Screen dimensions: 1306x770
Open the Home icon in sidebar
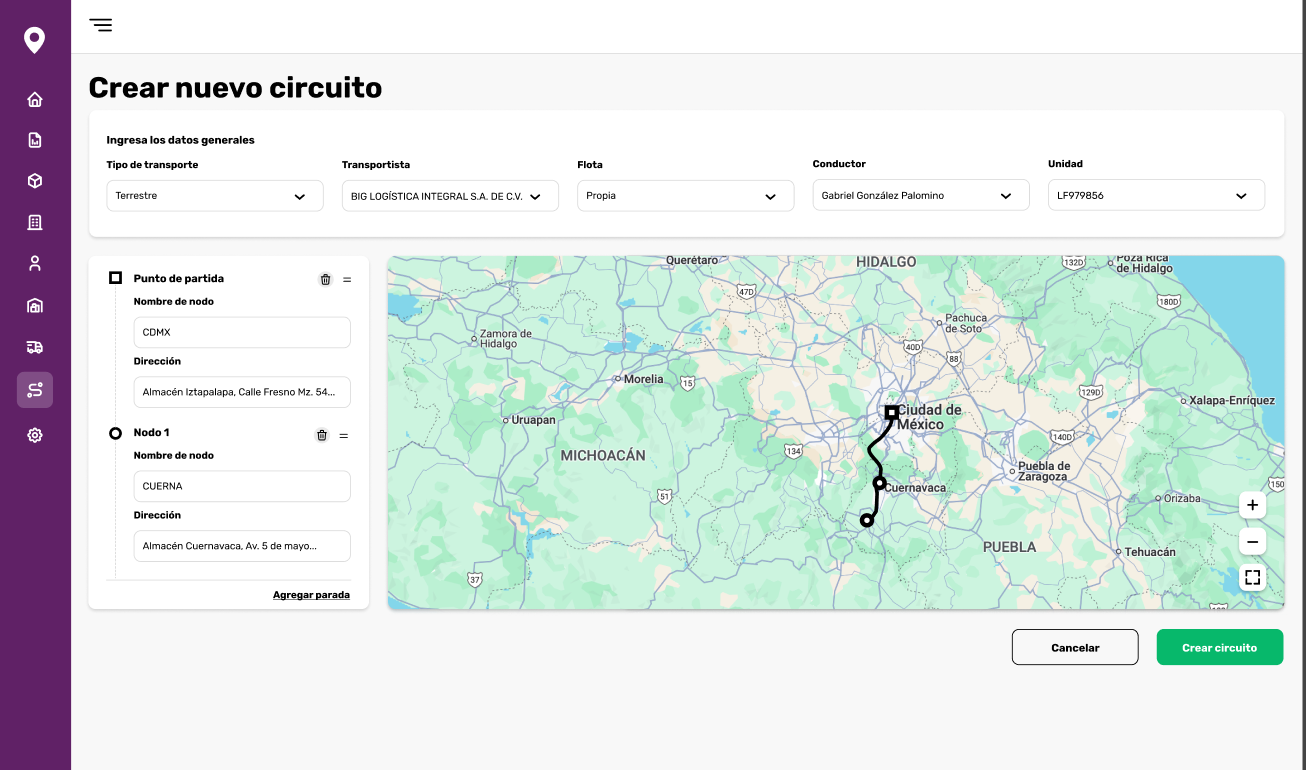[x=35, y=99]
